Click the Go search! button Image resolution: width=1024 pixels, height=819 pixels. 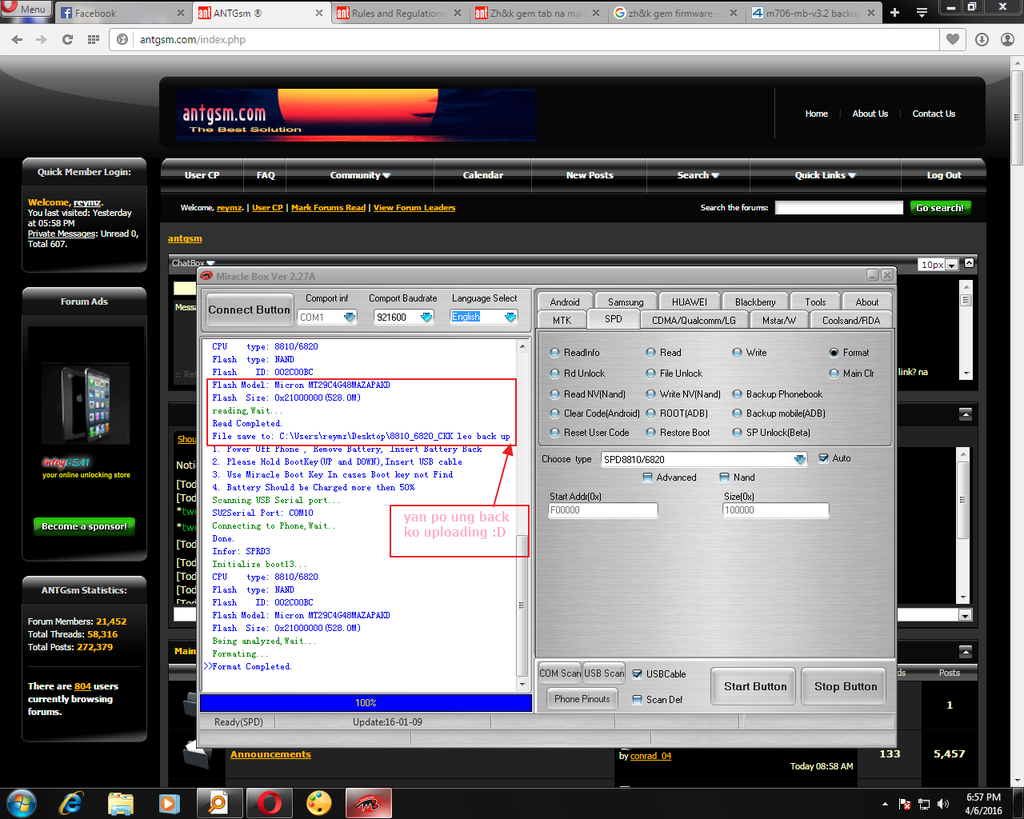pos(940,208)
